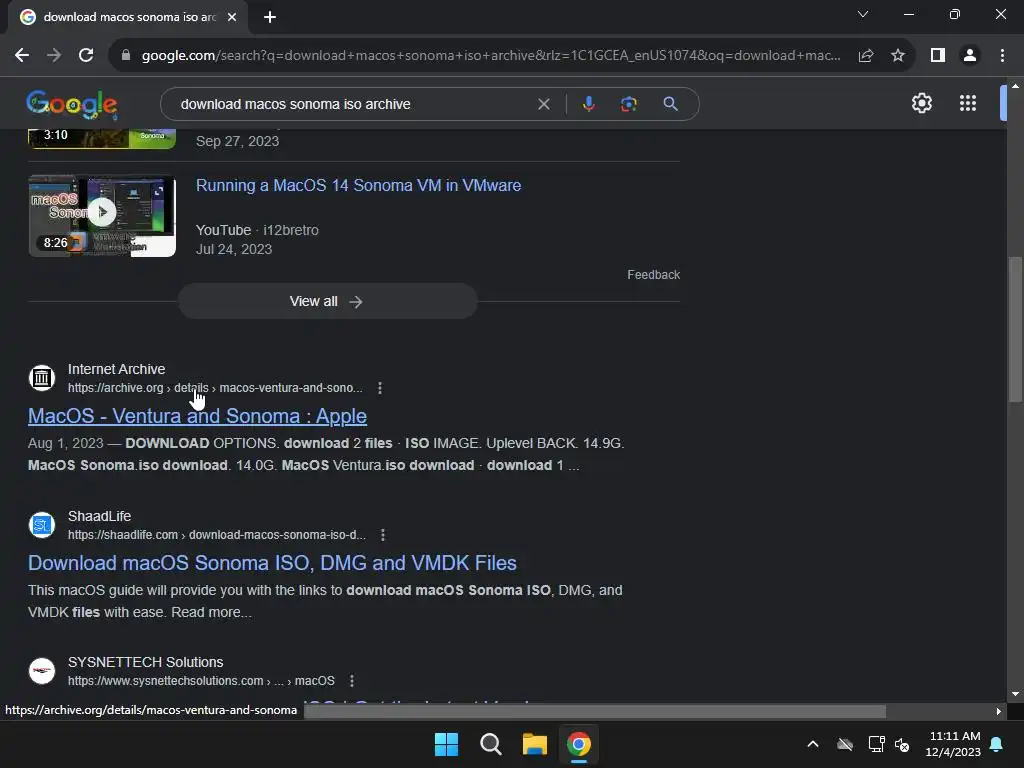Click the OneDrive cloud tray icon
Image resolution: width=1024 pixels, height=768 pixels.
(845, 744)
